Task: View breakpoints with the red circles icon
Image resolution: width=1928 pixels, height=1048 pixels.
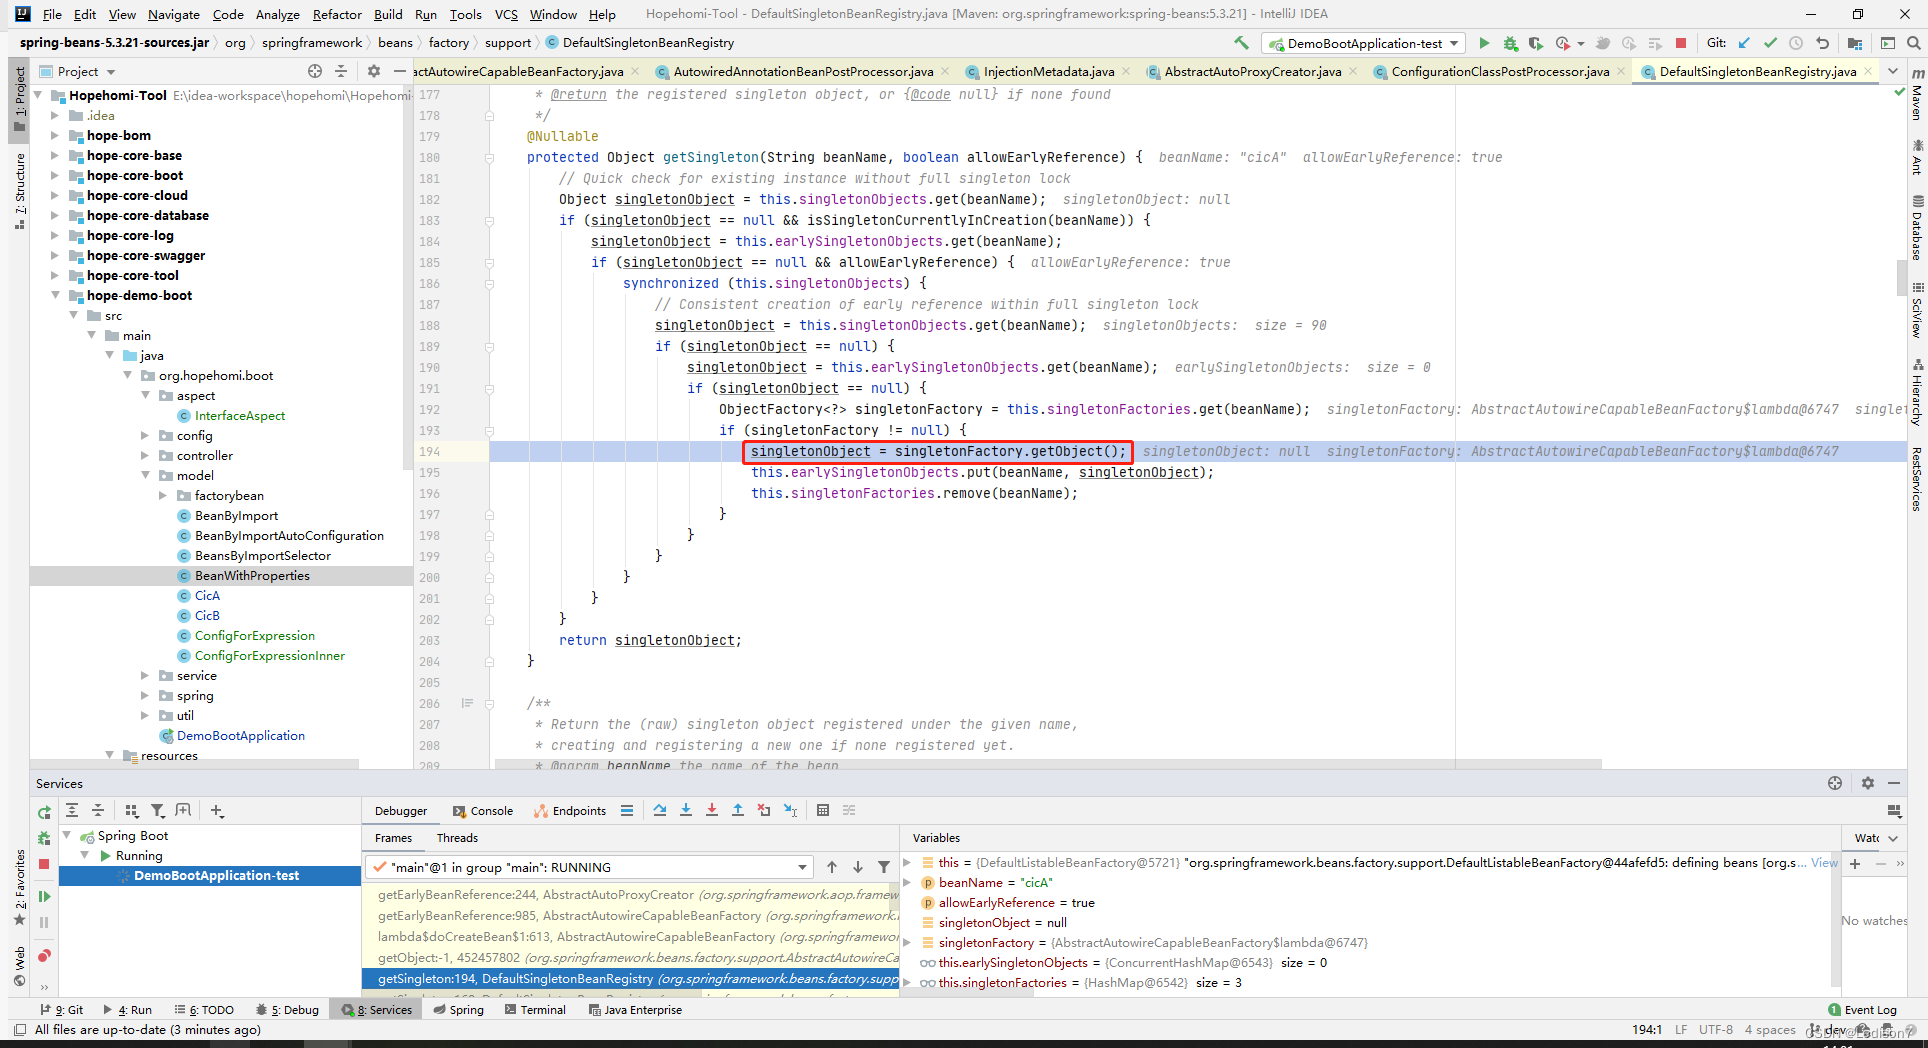Action: coord(44,956)
